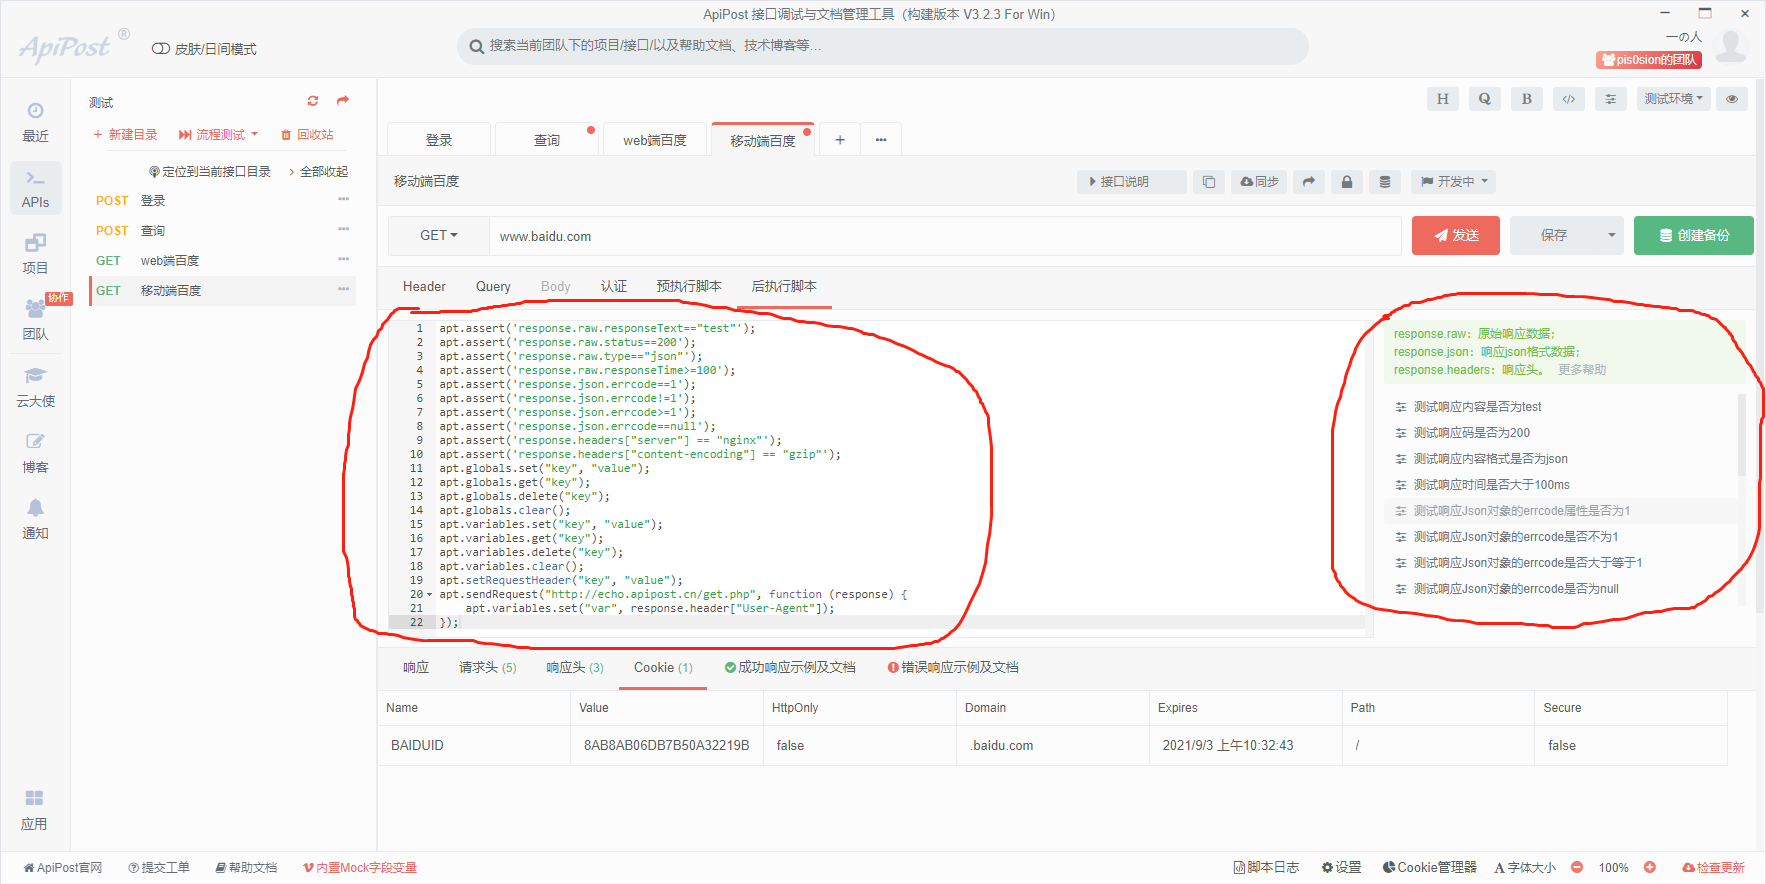The image size is (1766, 884).
Task: Open the 响应头 (3) tab
Action: [575, 668]
